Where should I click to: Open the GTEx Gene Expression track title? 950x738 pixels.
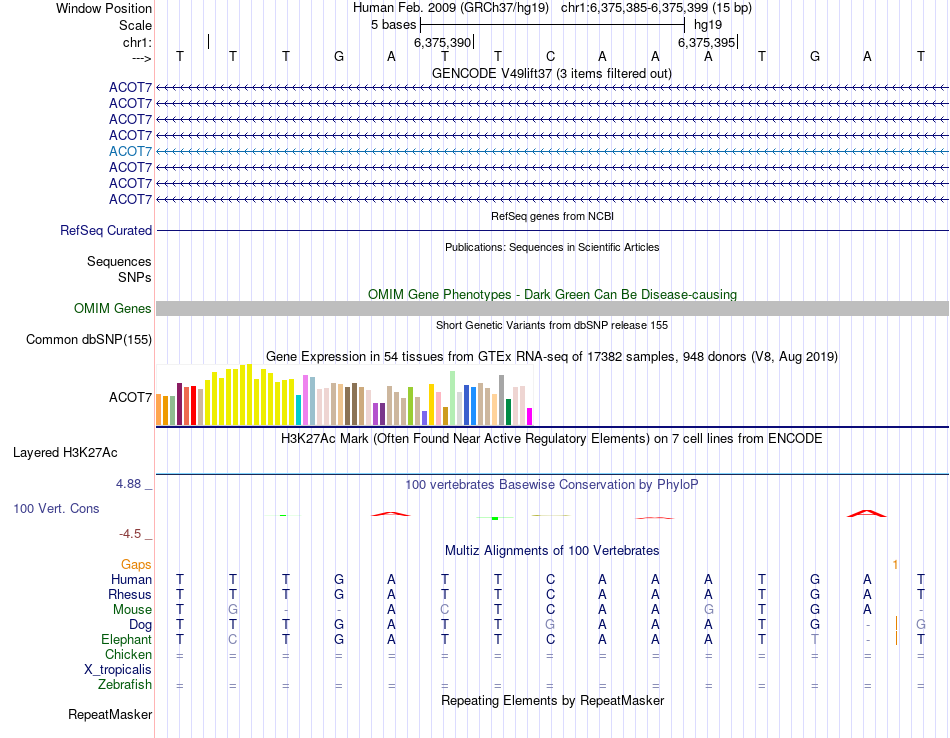(x=552, y=356)
